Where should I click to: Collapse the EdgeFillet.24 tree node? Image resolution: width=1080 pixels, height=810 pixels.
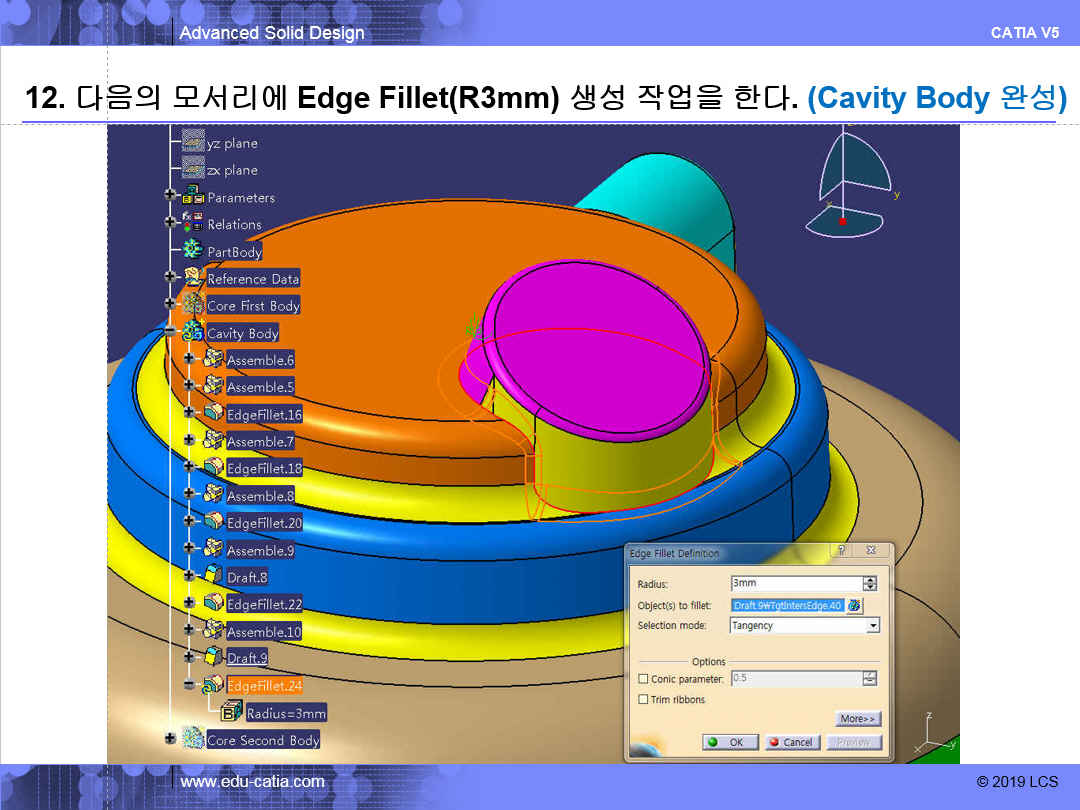coord(189,685)
